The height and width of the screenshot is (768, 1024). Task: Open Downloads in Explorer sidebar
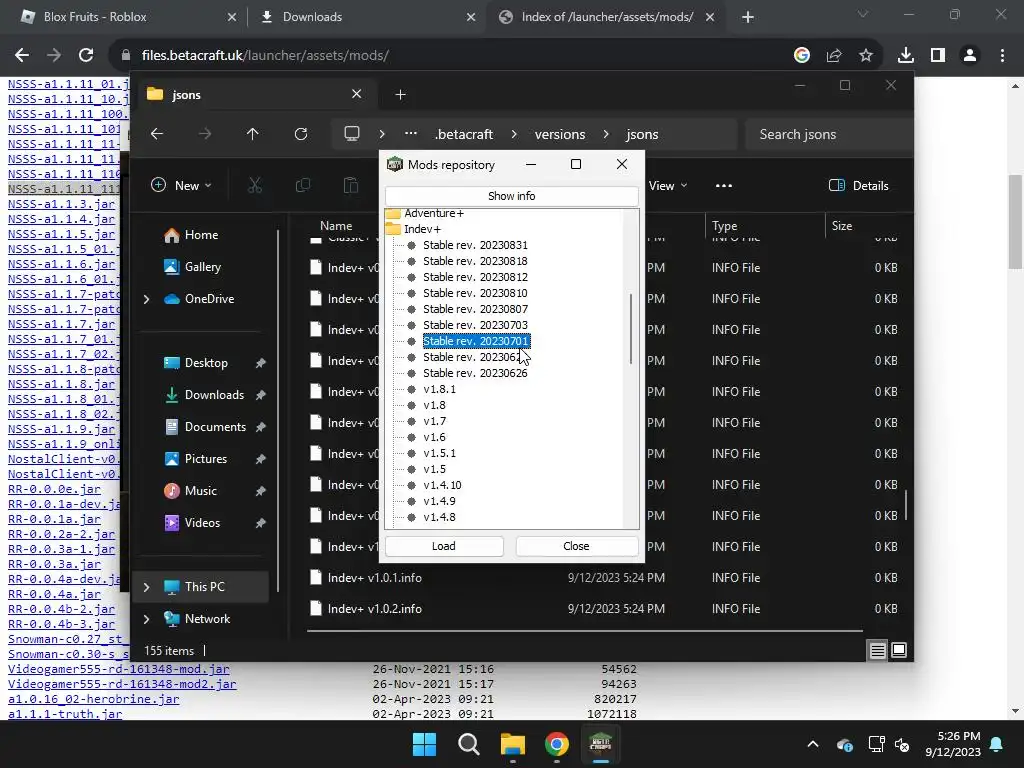pyautogui.click(x=214, y=395)
